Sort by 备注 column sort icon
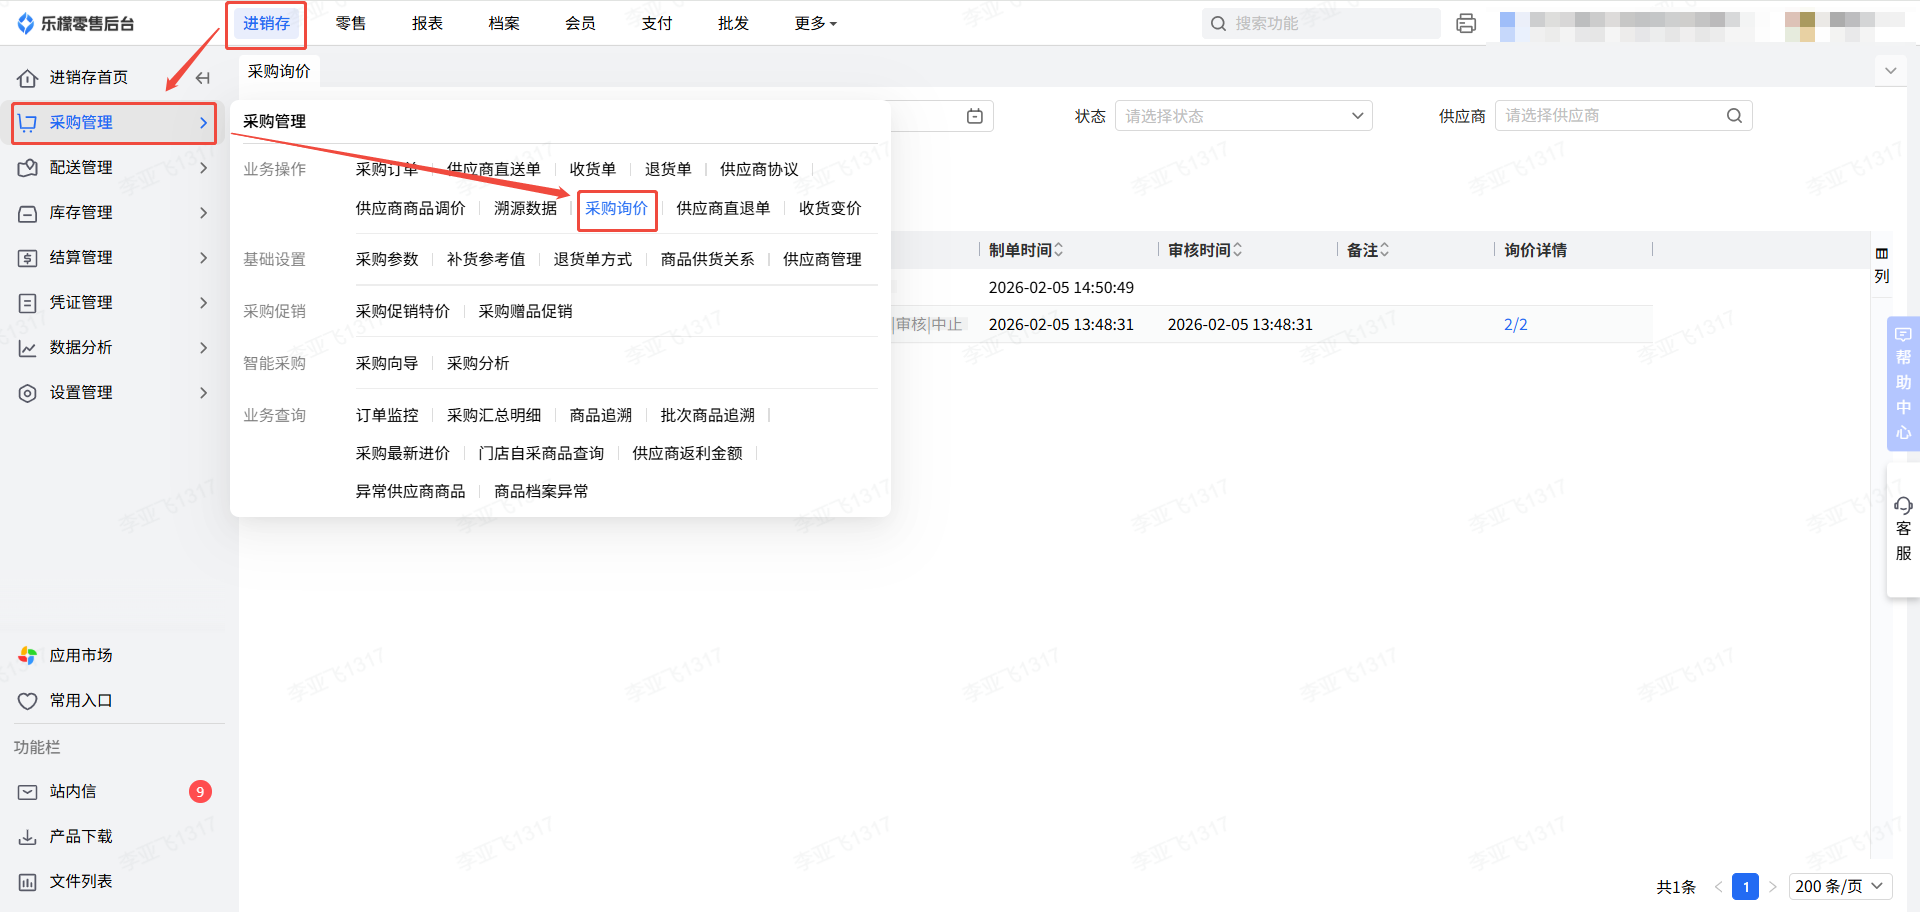Screen dimensions: 1920x912 [x=1385, y=250]
